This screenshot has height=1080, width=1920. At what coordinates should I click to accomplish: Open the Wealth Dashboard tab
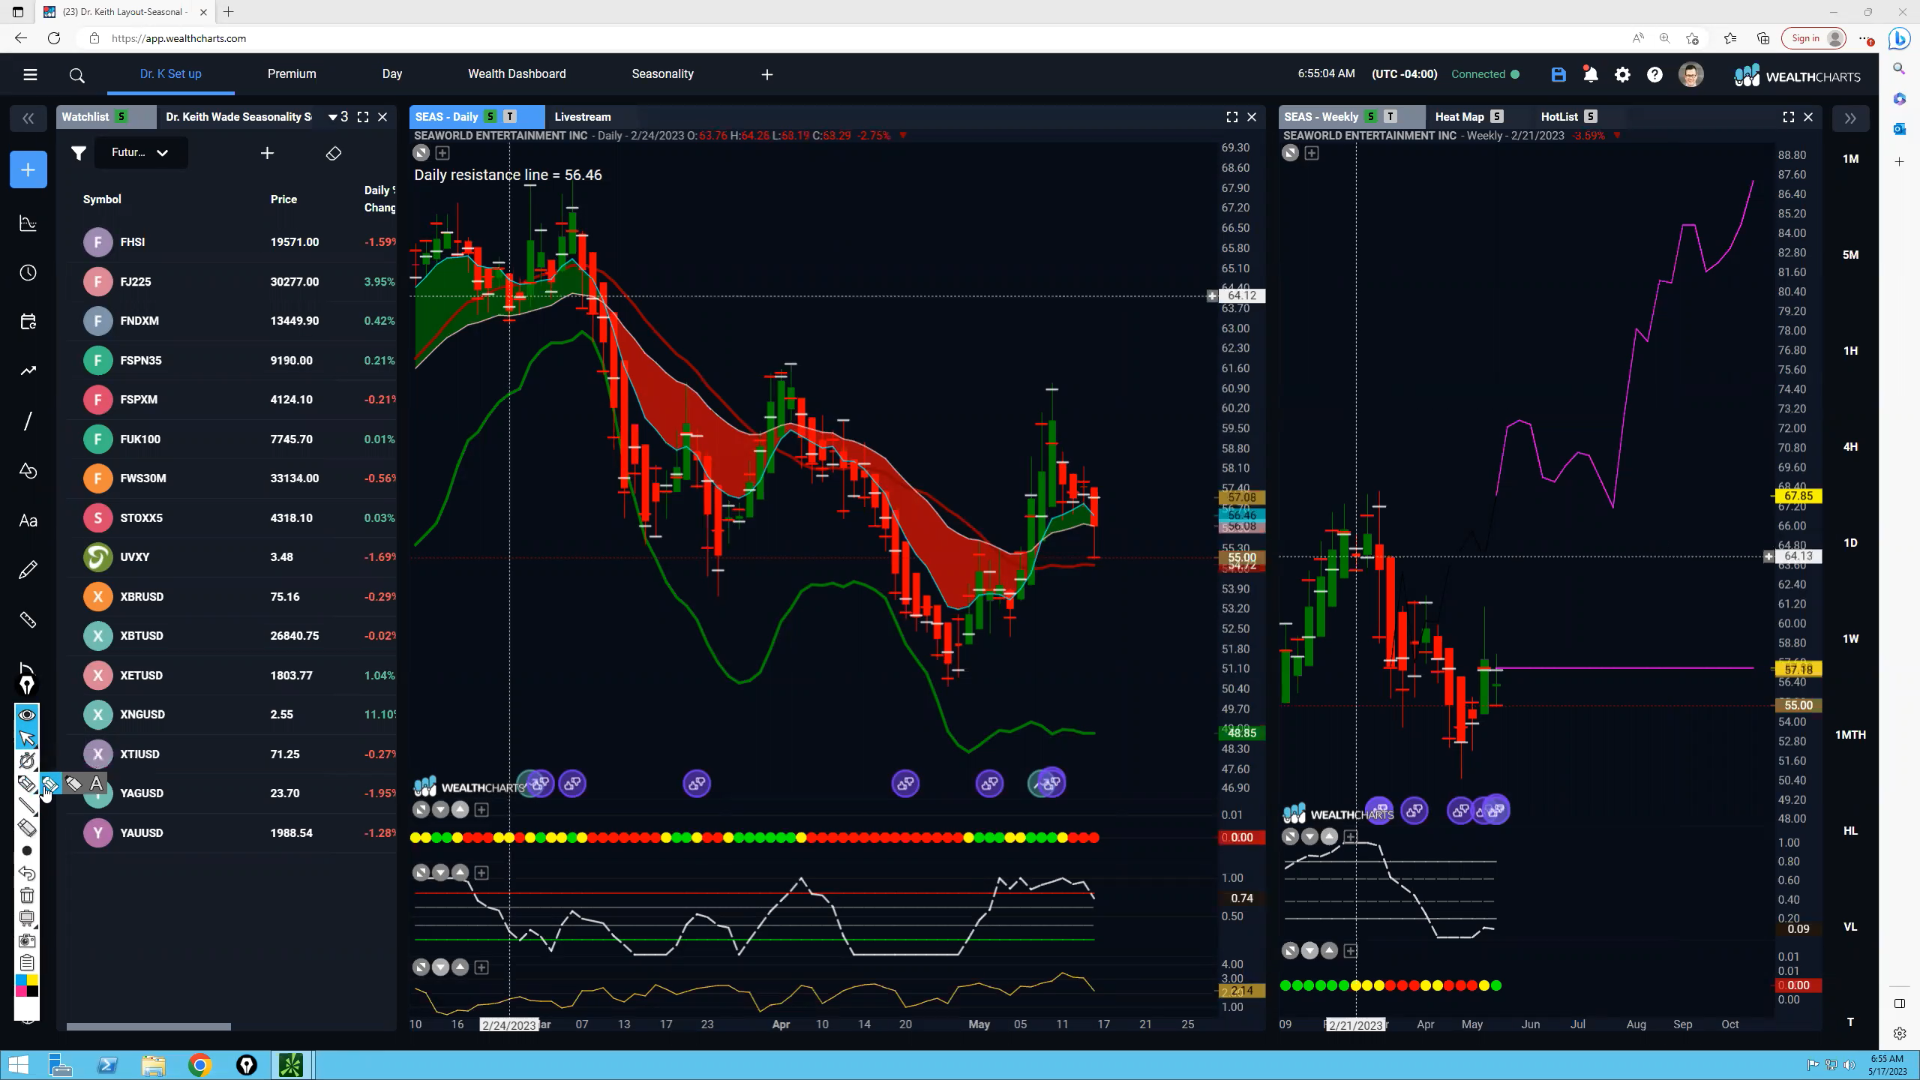pyautogui.click(x=517, y=74)
